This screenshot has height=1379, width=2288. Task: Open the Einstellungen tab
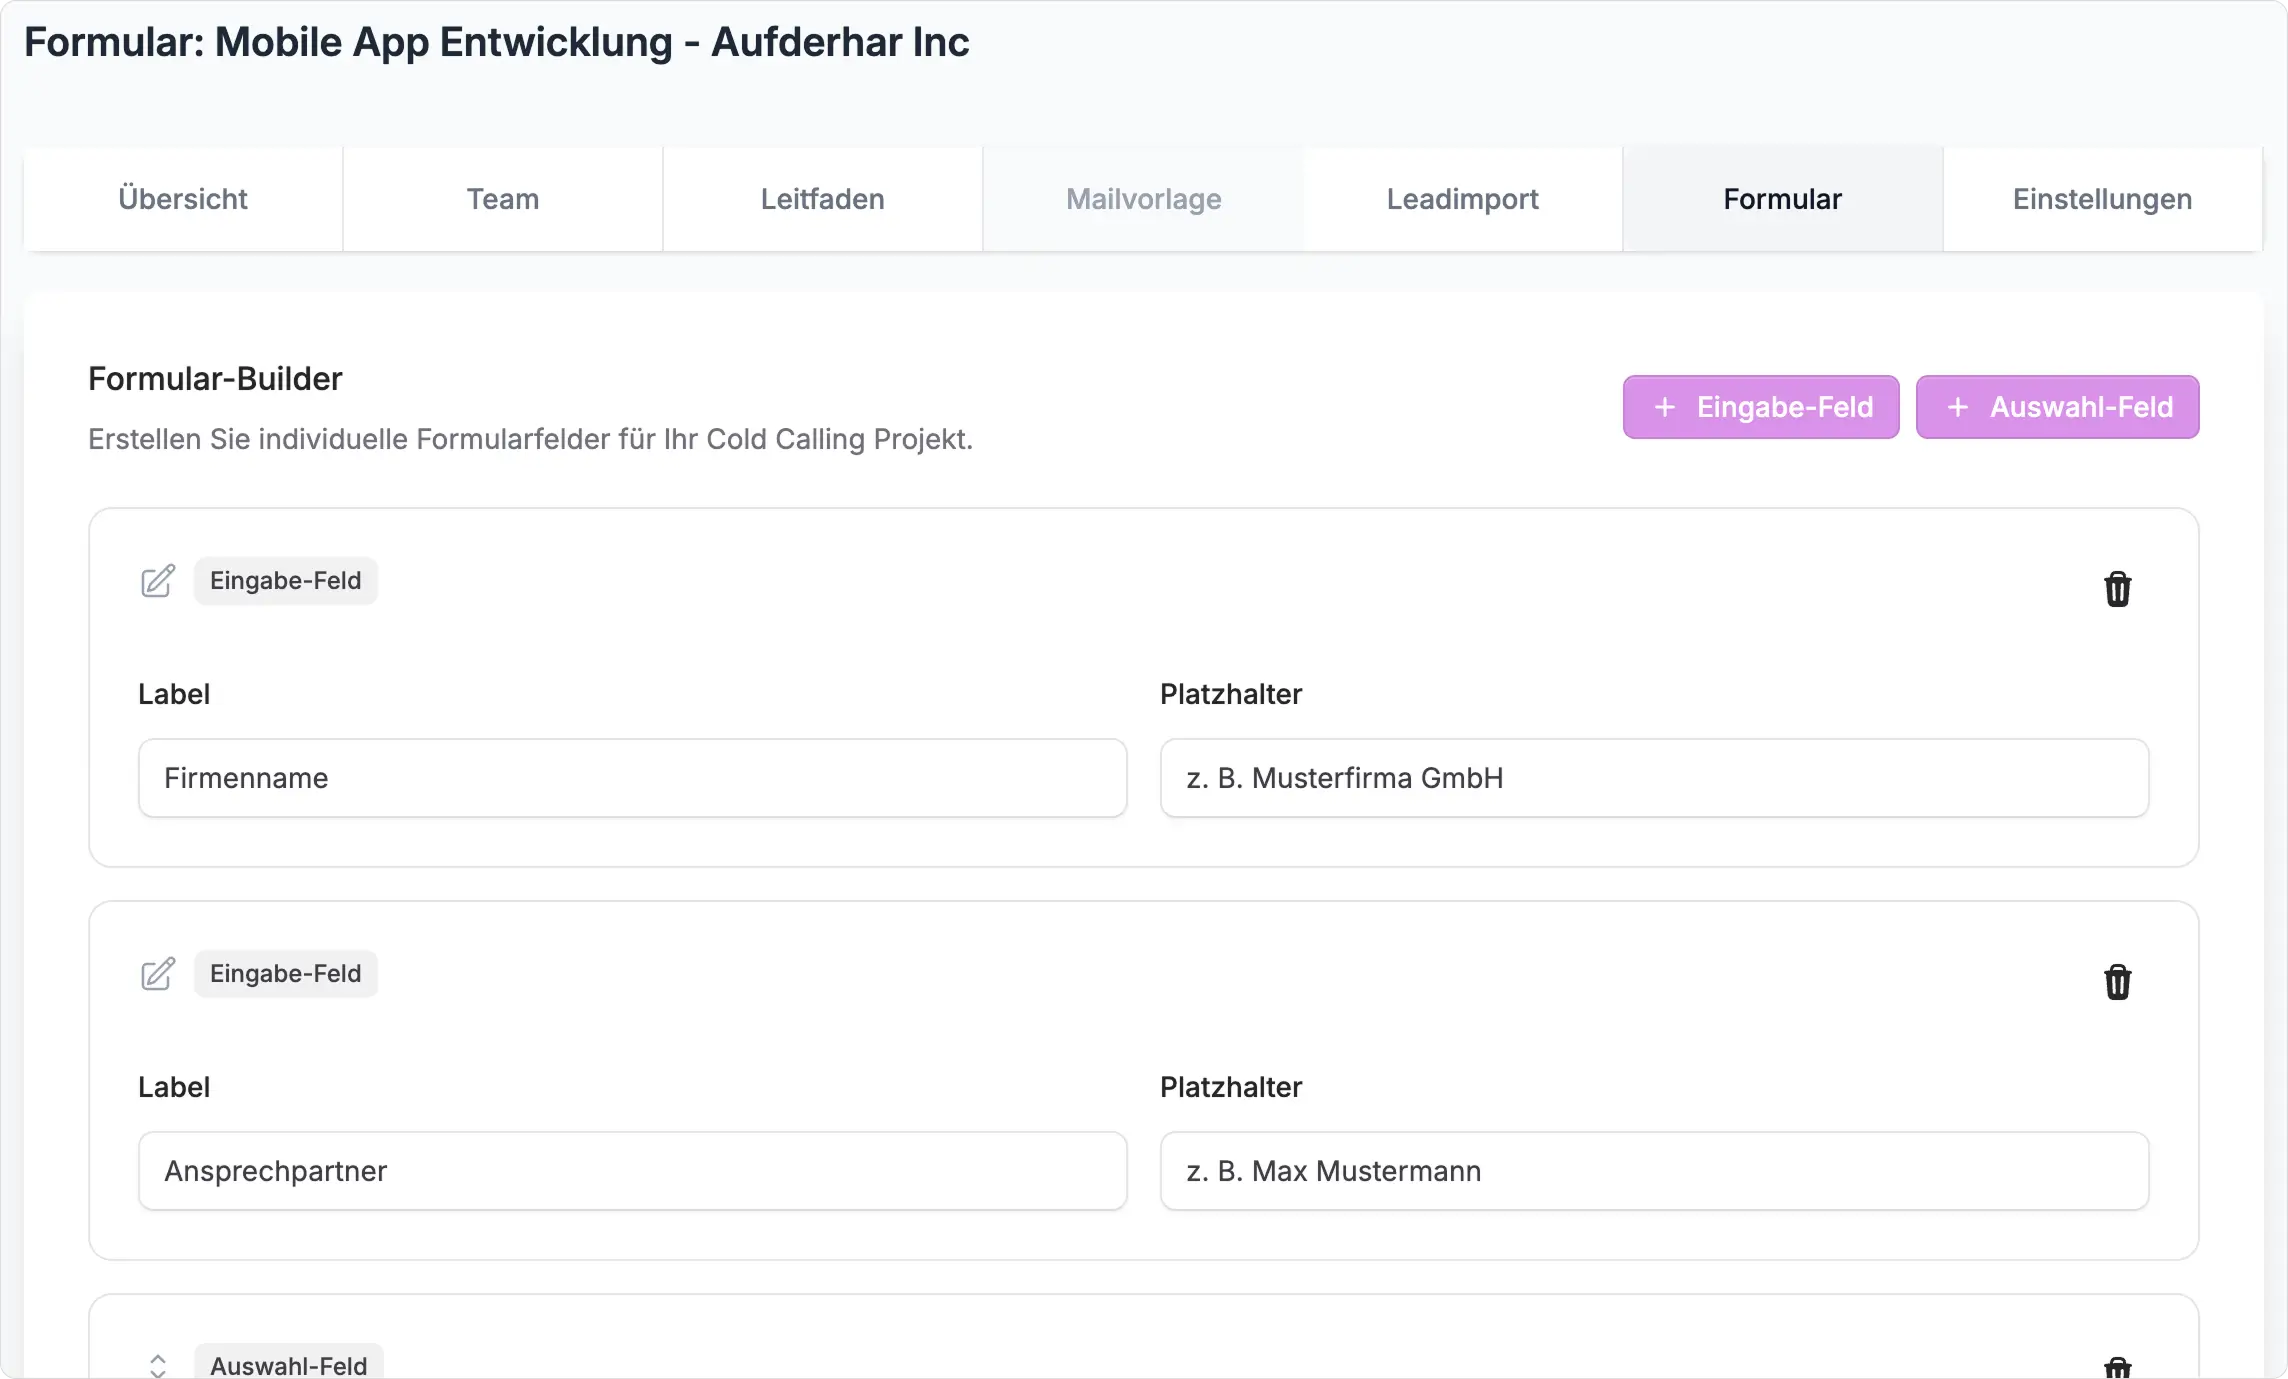[2102, 199]
